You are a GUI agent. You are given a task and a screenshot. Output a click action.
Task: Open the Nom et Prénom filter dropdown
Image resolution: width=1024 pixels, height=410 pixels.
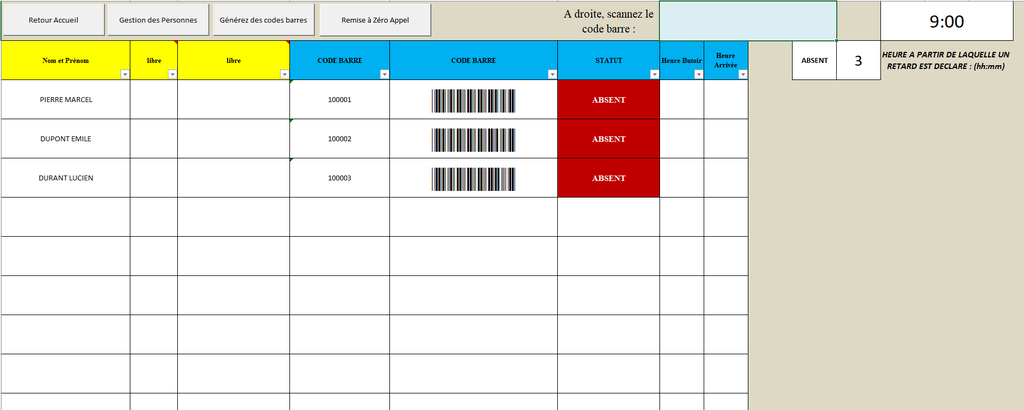(125, 74)
